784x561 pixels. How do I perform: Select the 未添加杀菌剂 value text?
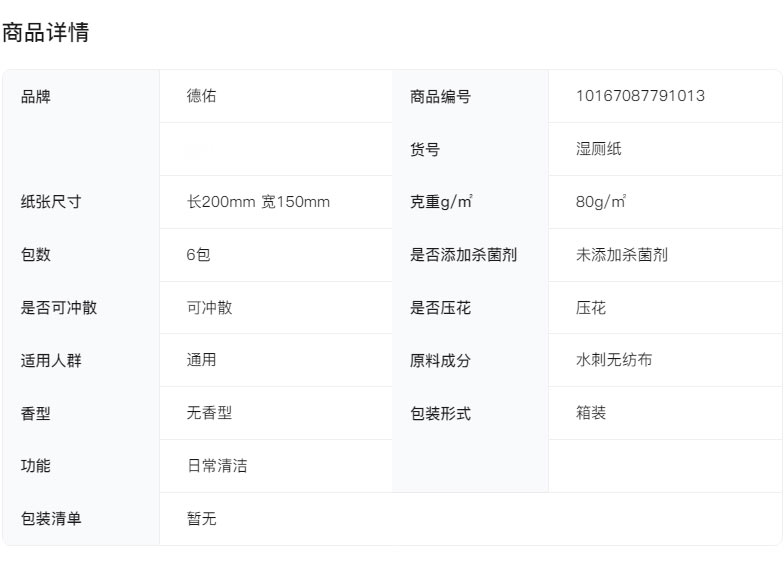pos(622,255)
